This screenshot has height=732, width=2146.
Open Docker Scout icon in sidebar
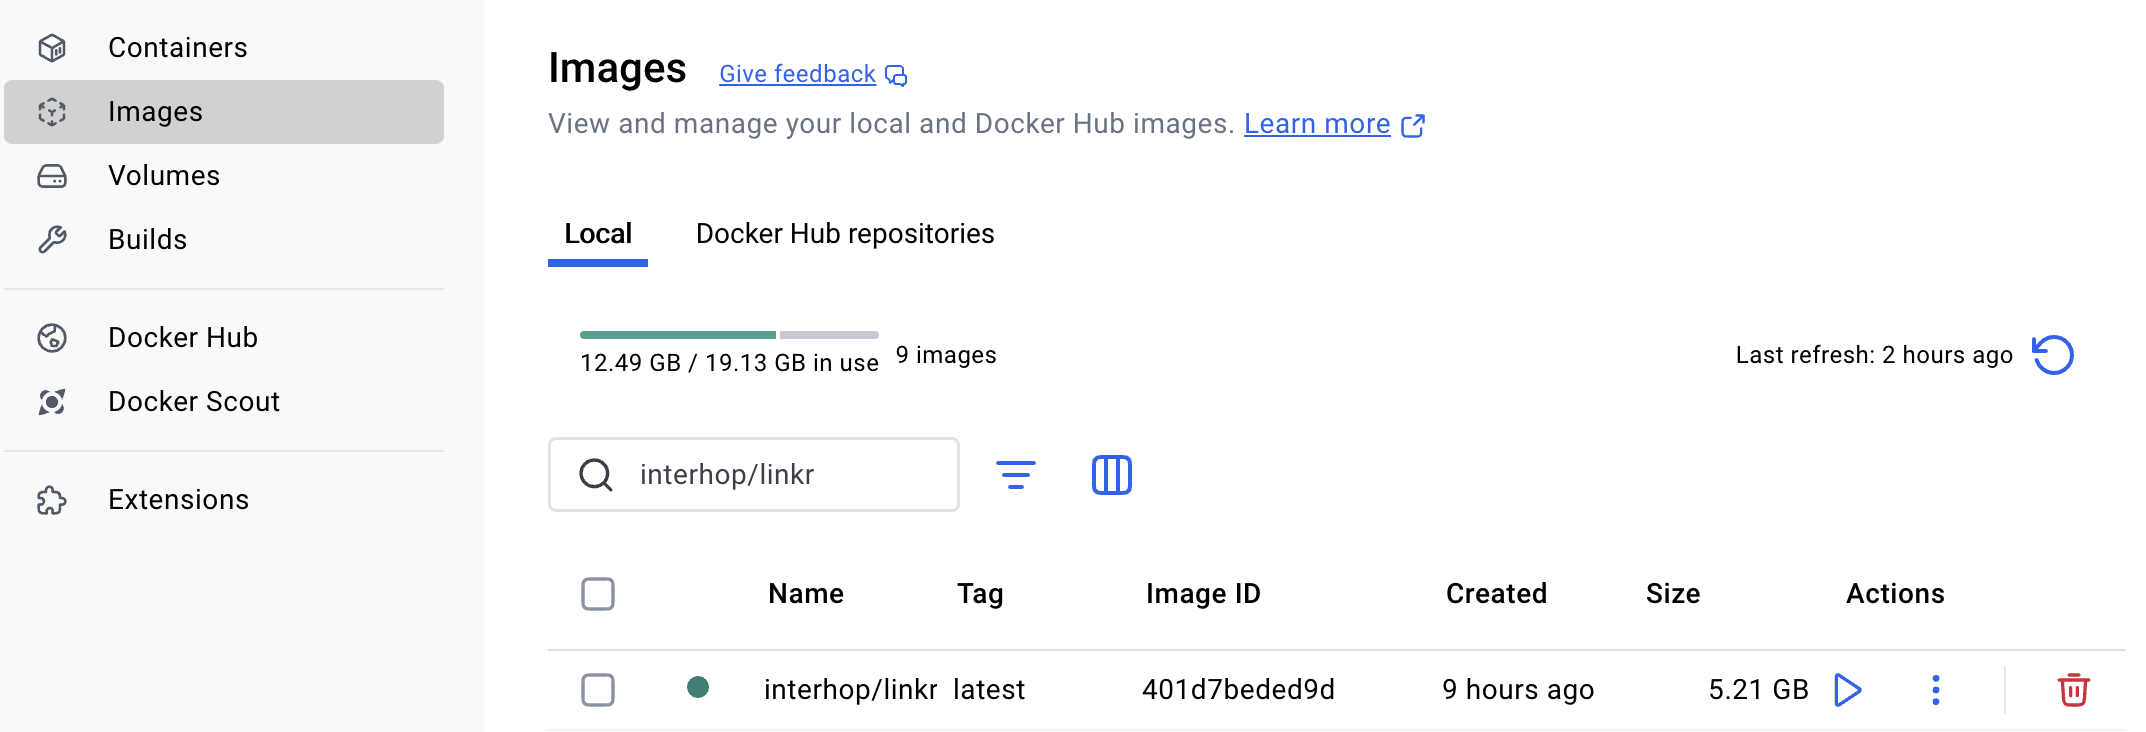click(x=52, y=402)
